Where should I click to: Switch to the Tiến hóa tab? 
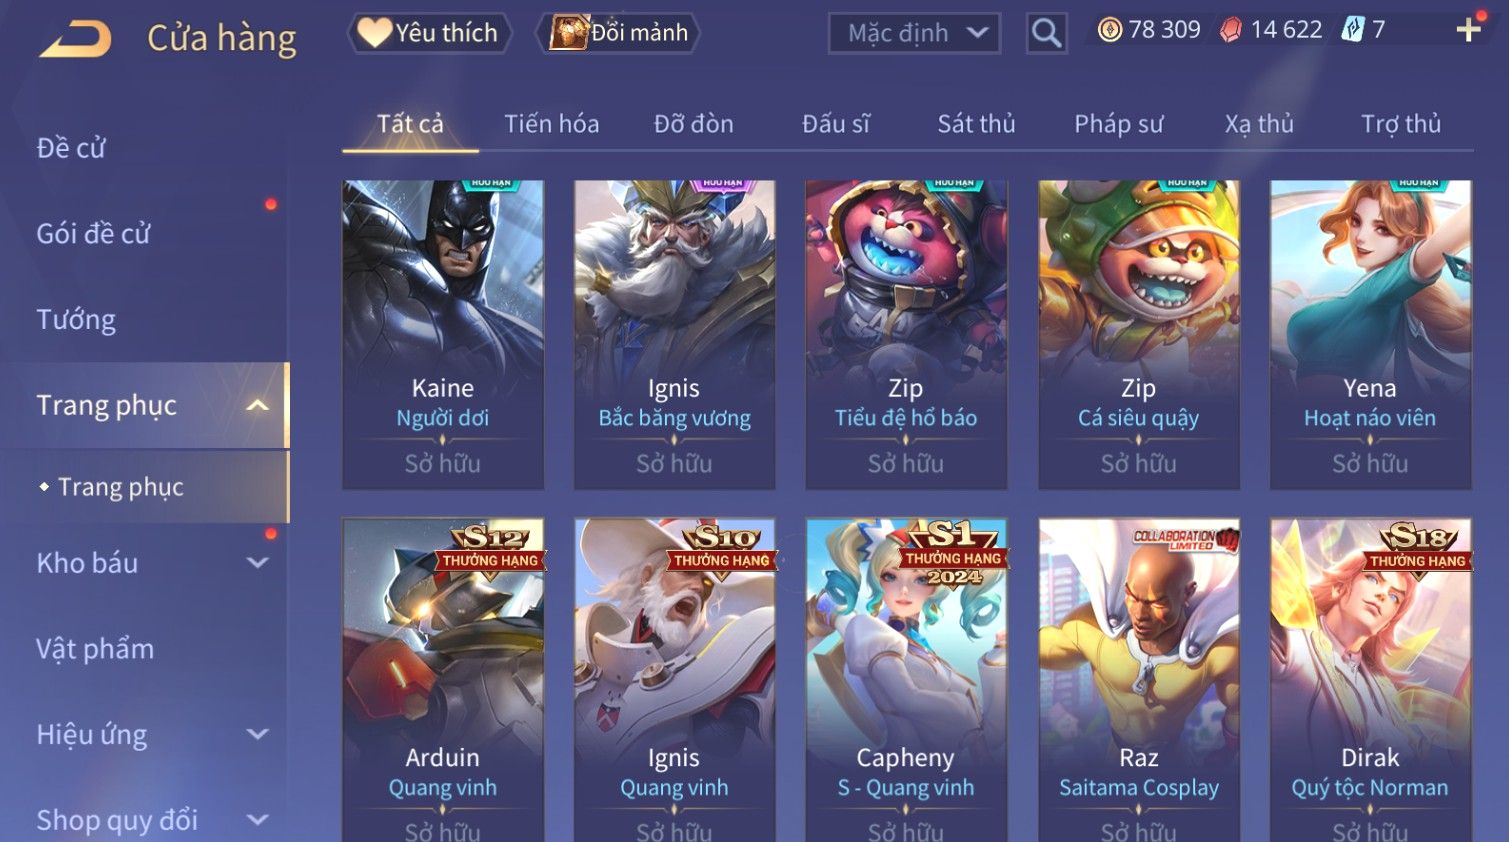tap(551, 124)
